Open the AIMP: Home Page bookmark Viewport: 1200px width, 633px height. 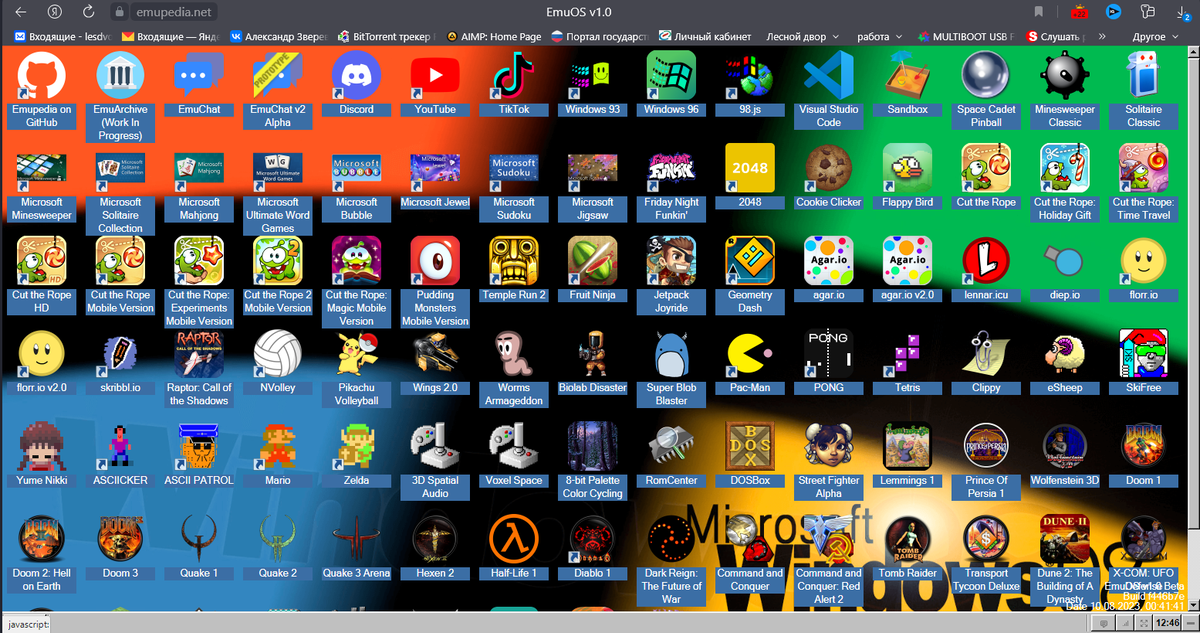coord(493,36)
